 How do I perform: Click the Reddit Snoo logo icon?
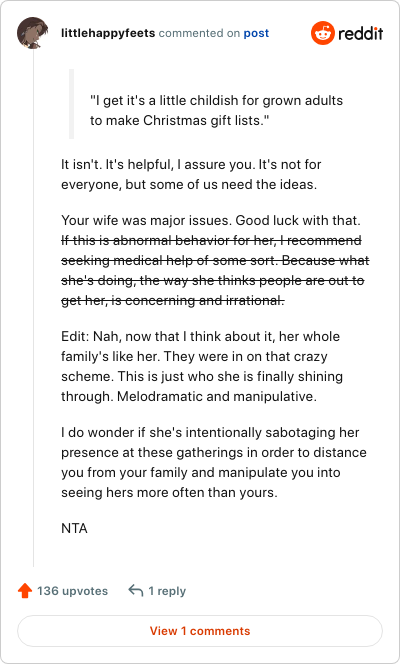323,33
